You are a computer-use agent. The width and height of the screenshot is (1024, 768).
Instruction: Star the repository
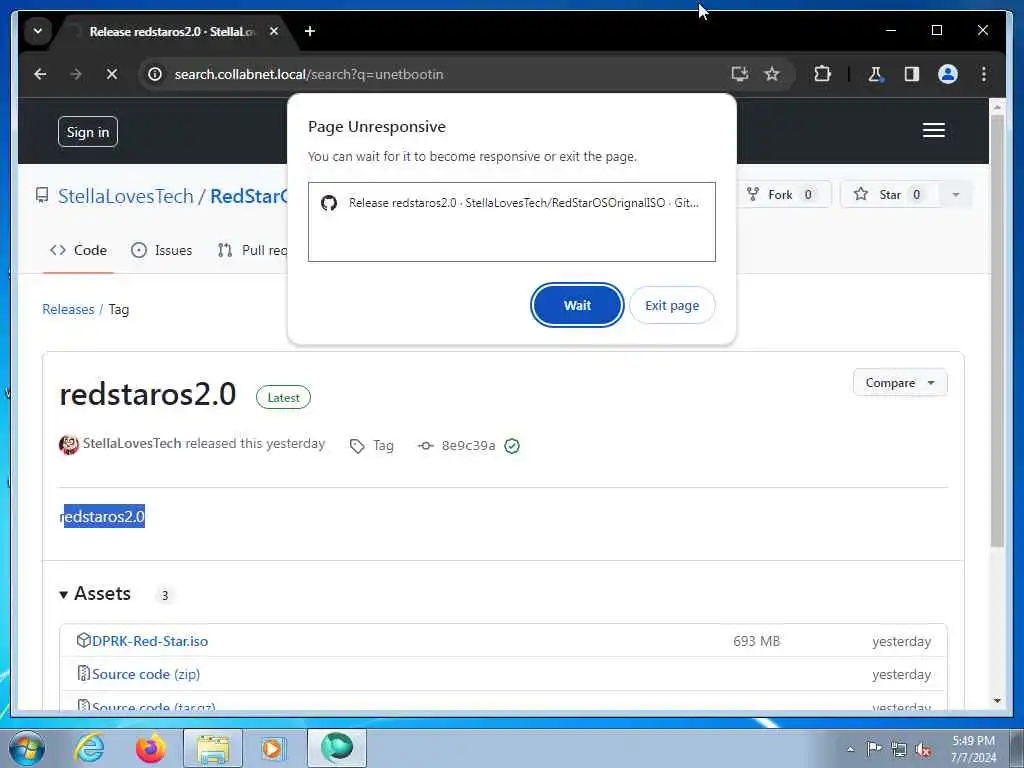(889, 195)
